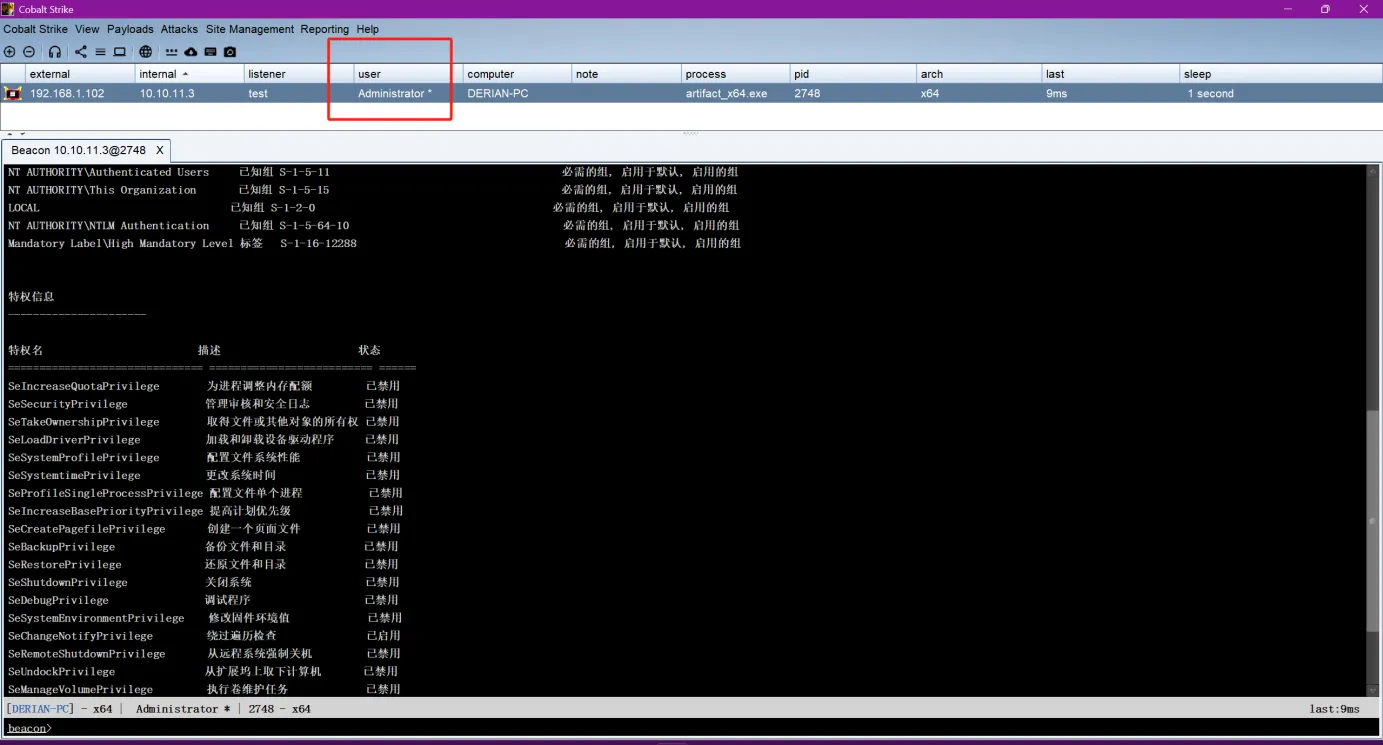The height and width of the screenshot is (745, 1383).
Task: Click SeIncreaseQuotaPrivilege line in console
Action: click(x=203, y=386)
